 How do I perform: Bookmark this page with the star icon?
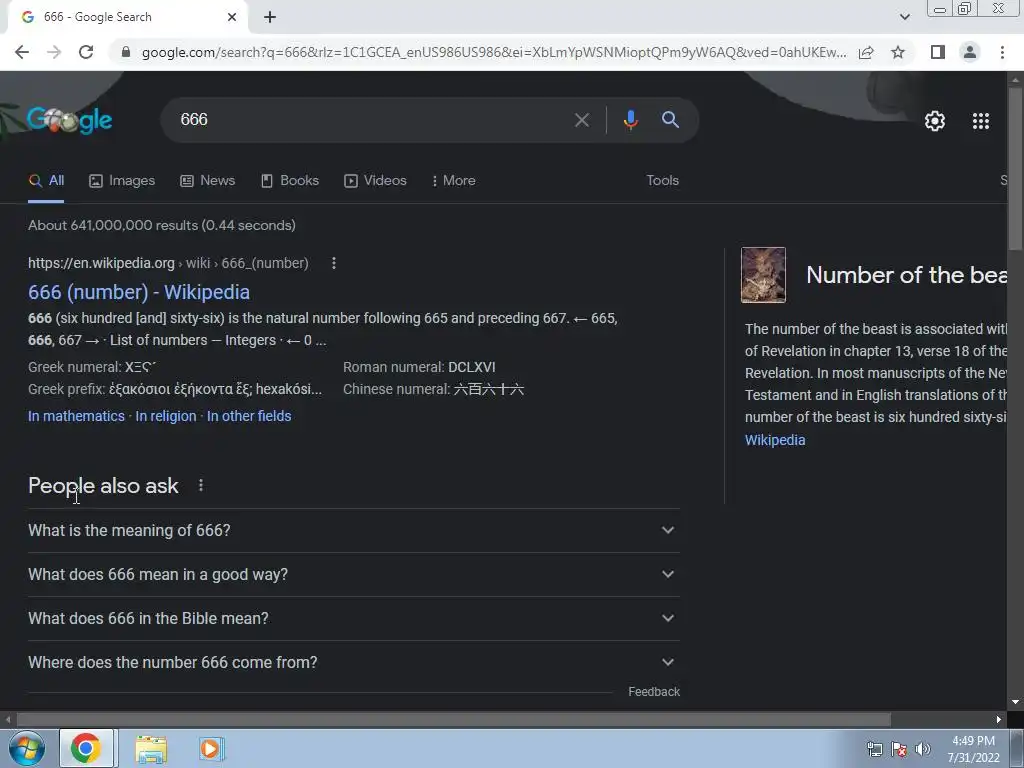click(898, 52)
